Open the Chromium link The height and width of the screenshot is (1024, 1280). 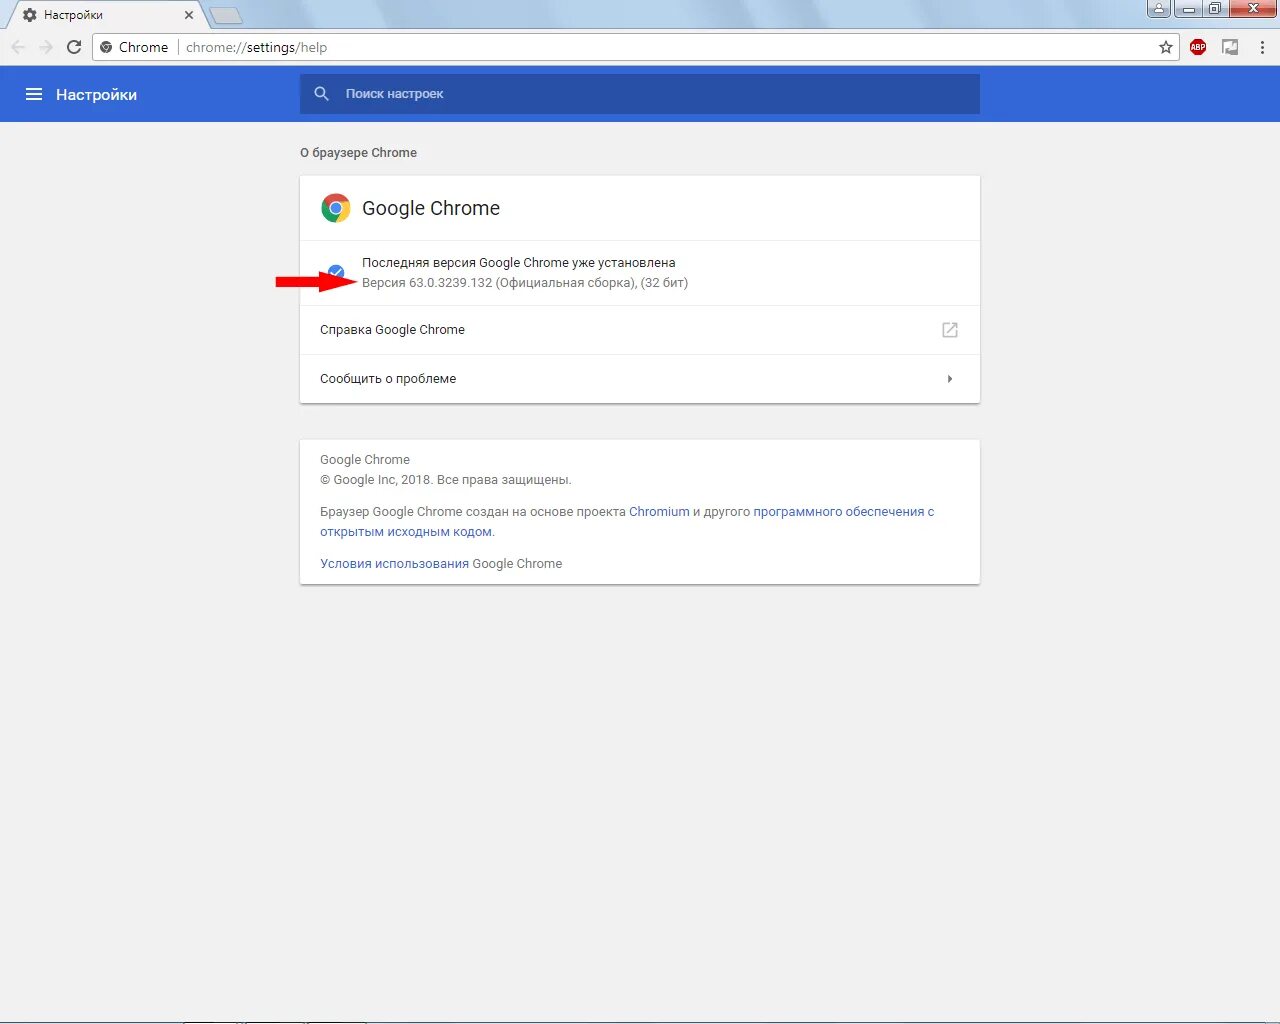pyautogui.click(x=659, y=512)
